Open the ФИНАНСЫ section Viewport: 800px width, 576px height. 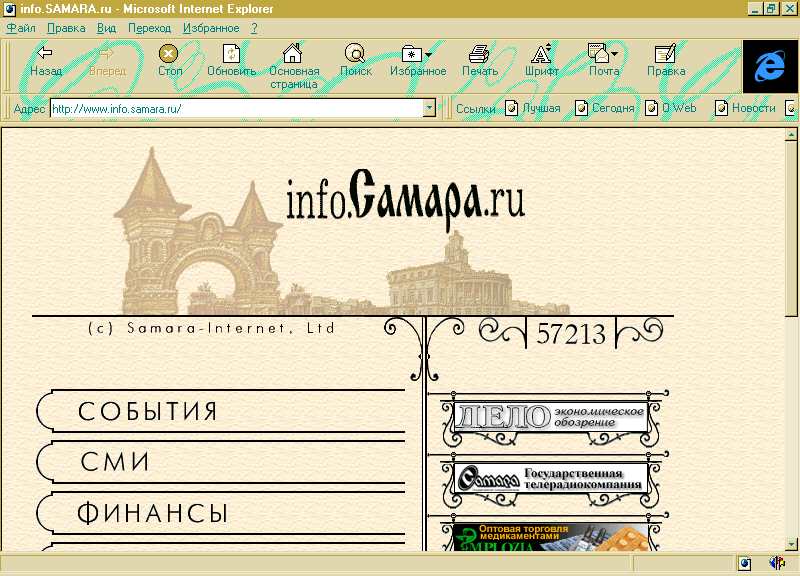click(221, 513)
